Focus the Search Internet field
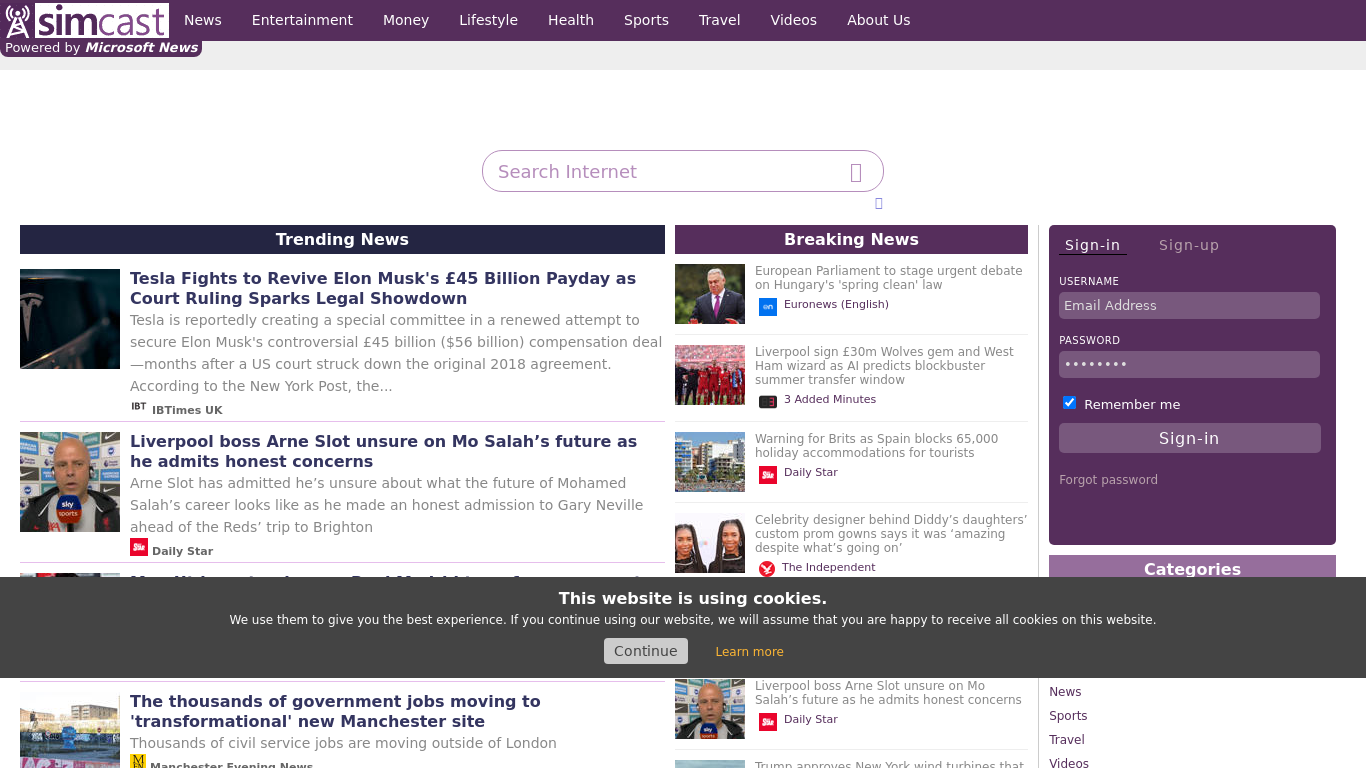 (683, 171)
